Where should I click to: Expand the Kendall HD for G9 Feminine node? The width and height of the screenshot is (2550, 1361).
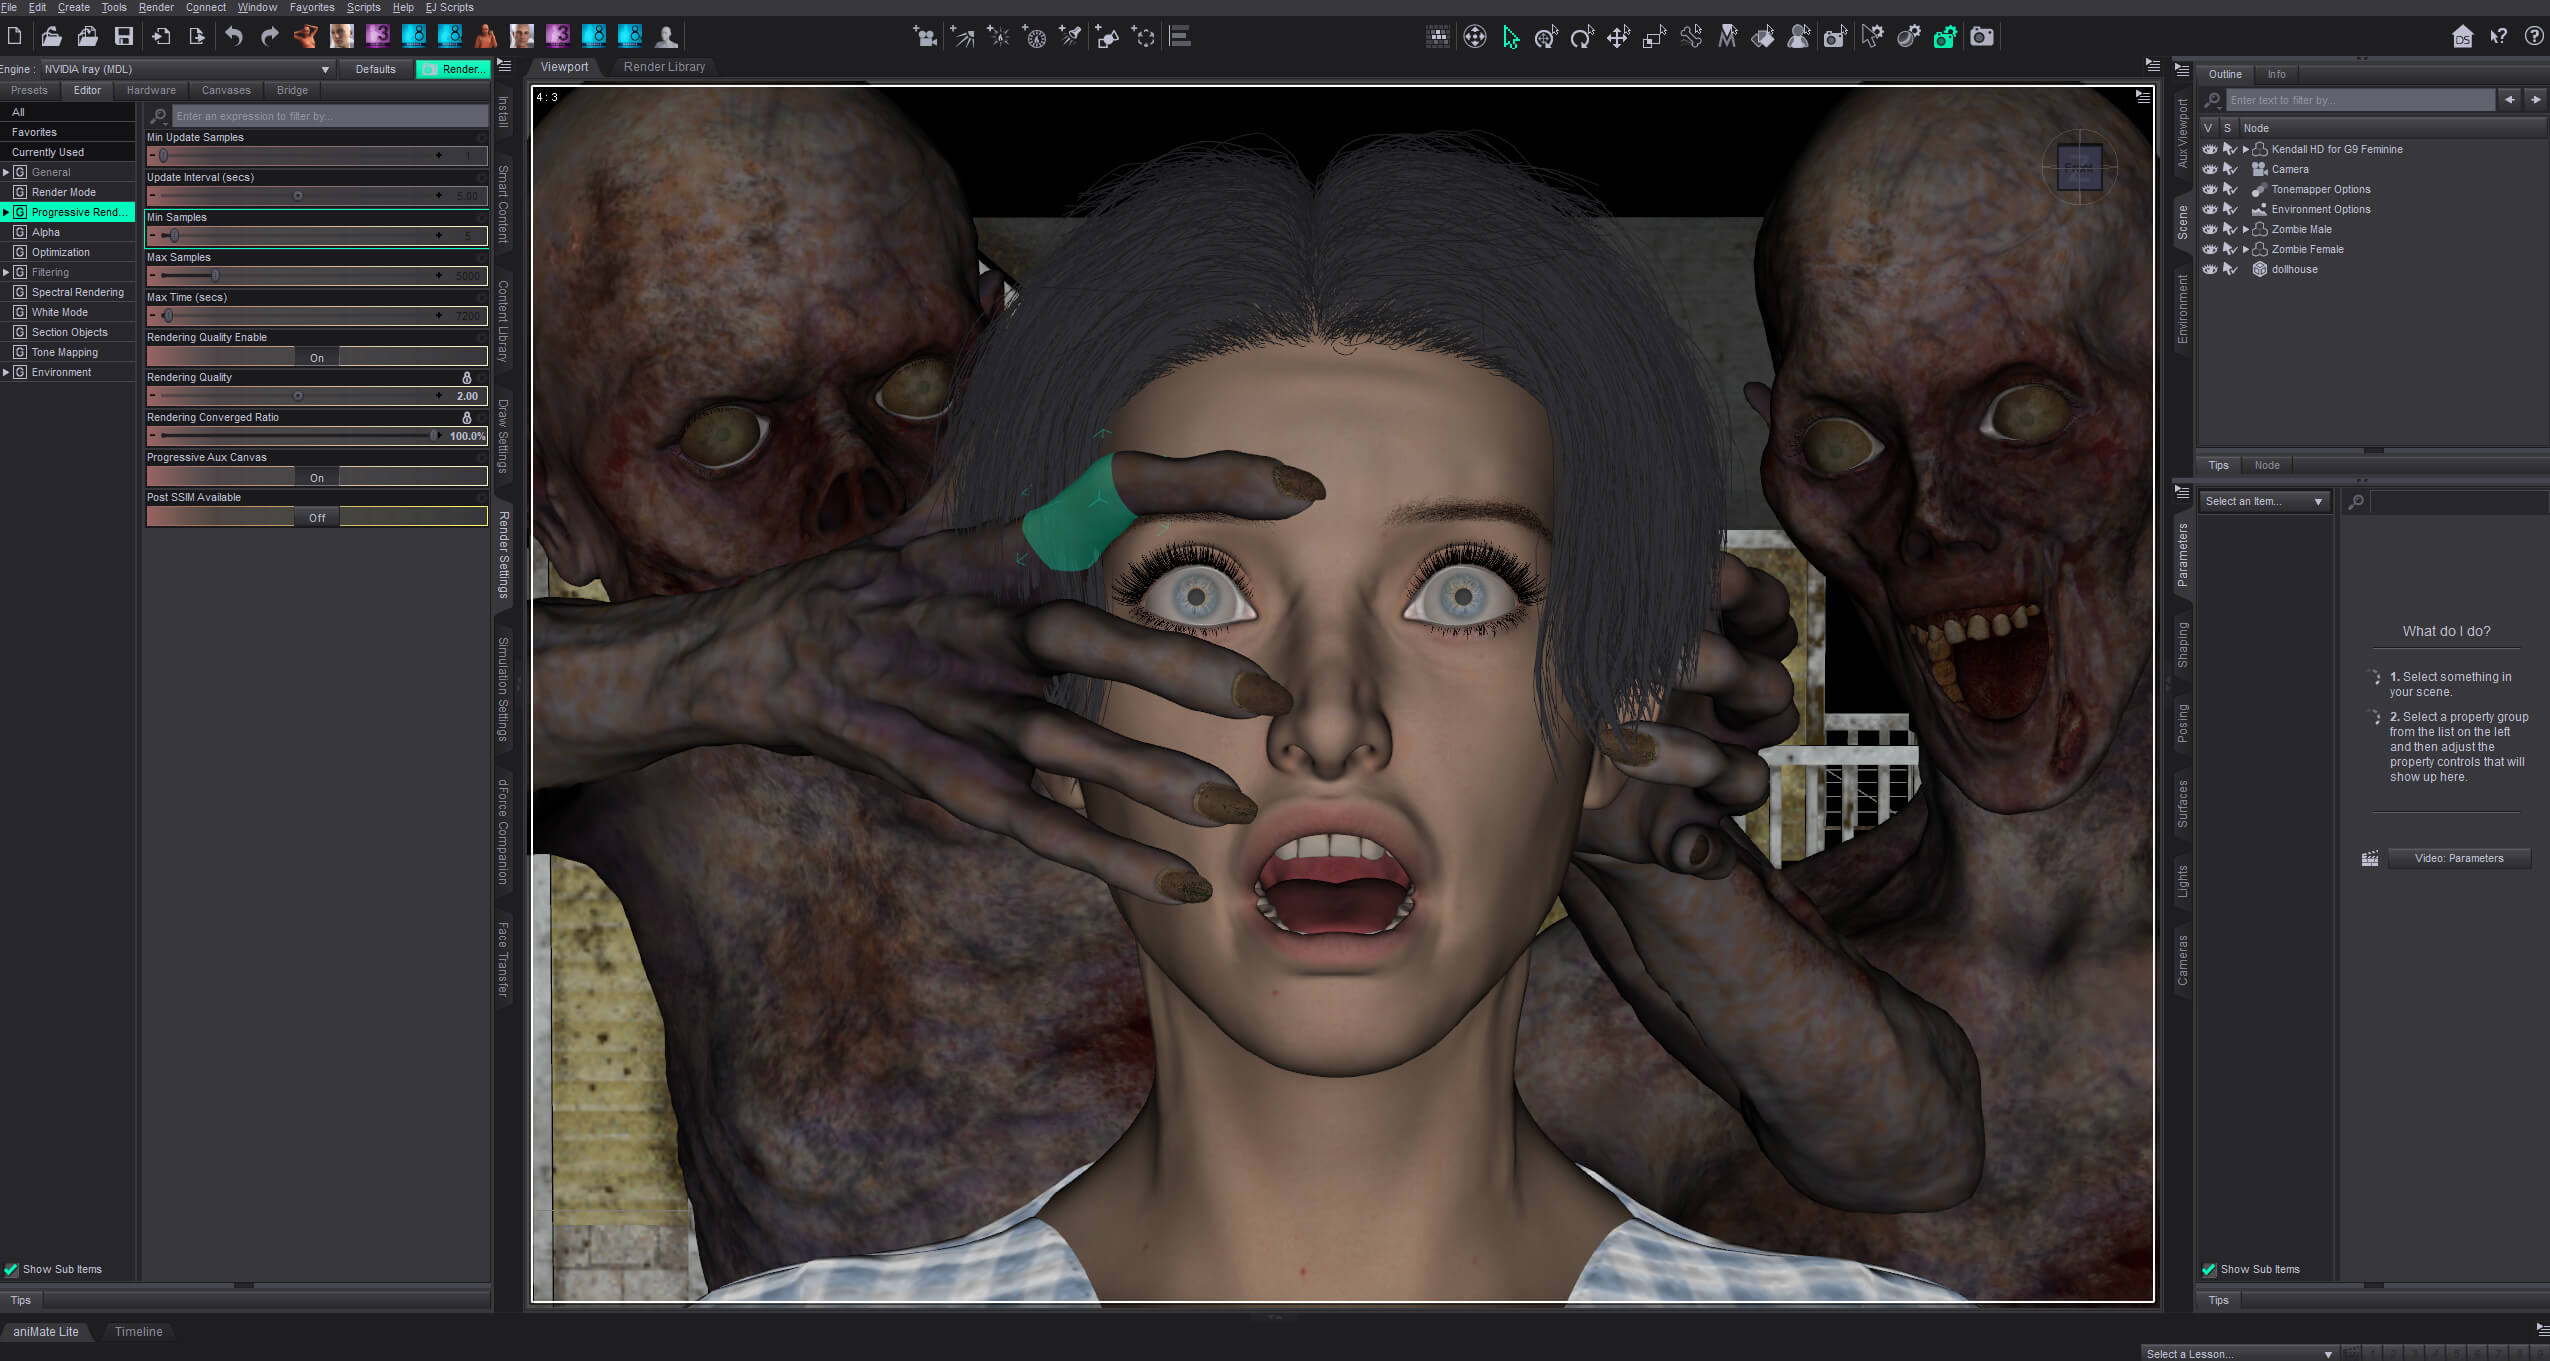click(x=2246, y=149)
